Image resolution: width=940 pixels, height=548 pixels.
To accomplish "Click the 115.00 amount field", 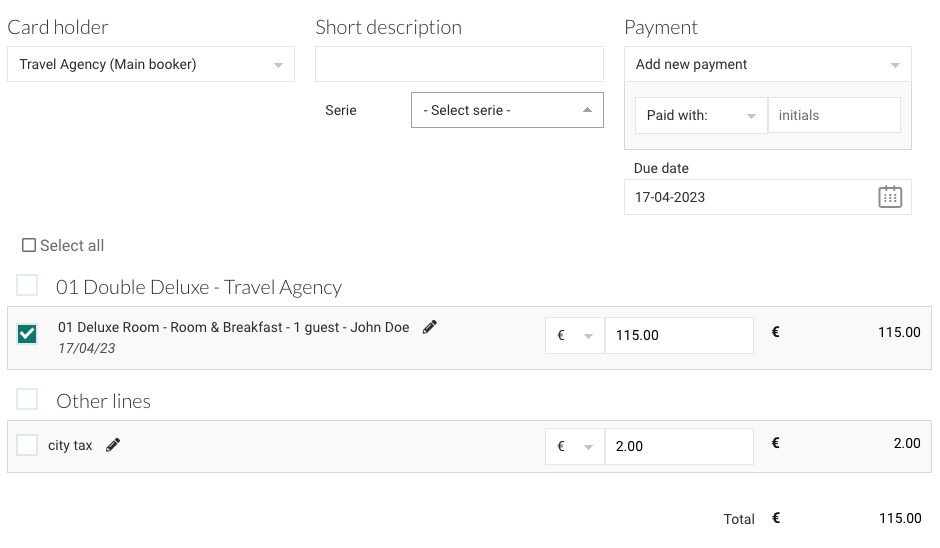I will click(678, 335).
